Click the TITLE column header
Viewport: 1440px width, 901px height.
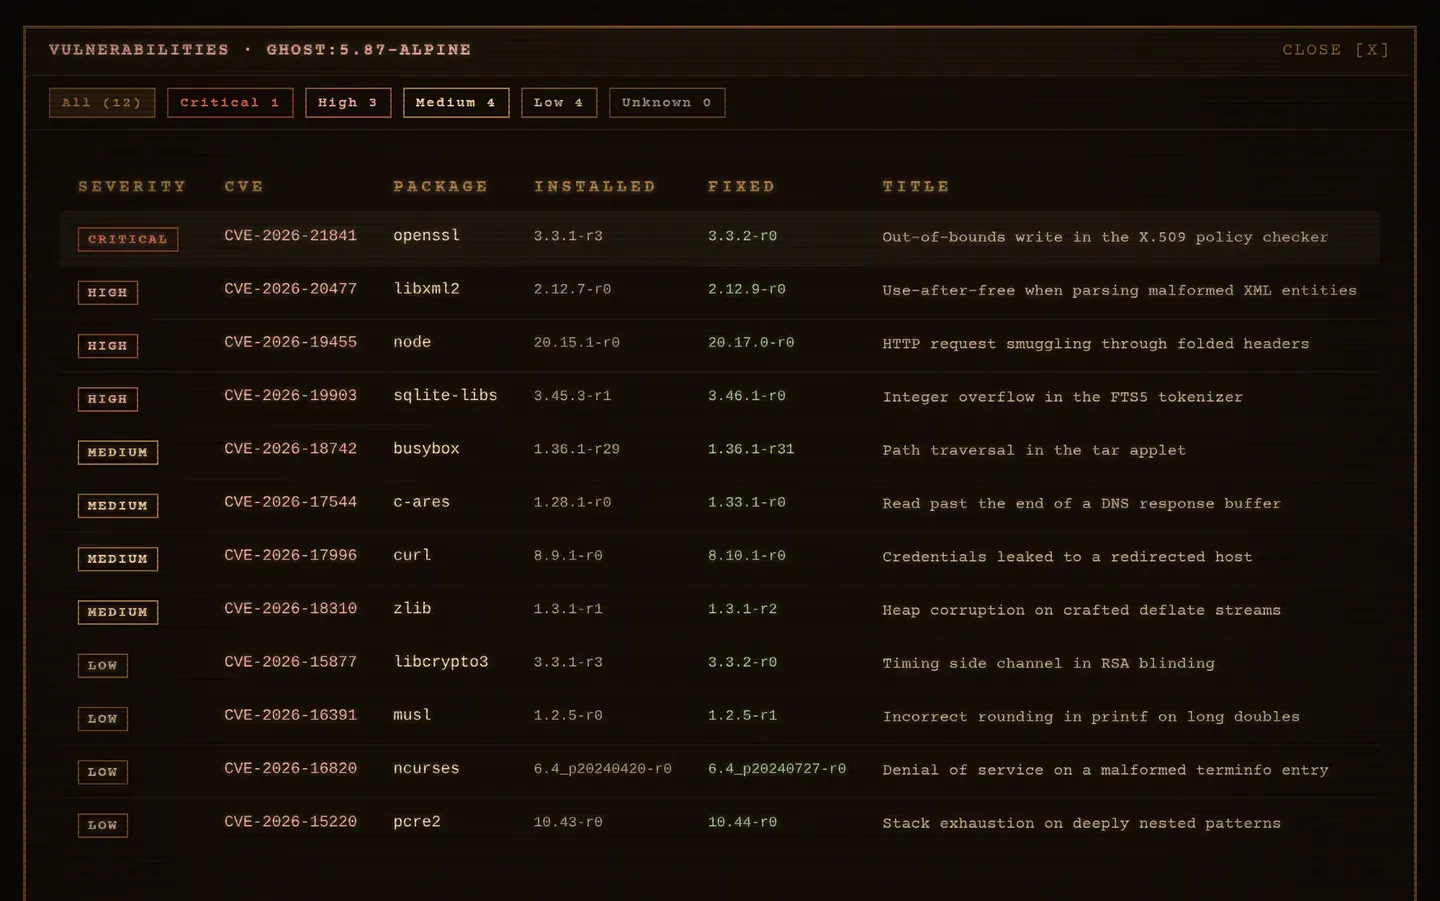pyautogui.click(x=916, y=187)
